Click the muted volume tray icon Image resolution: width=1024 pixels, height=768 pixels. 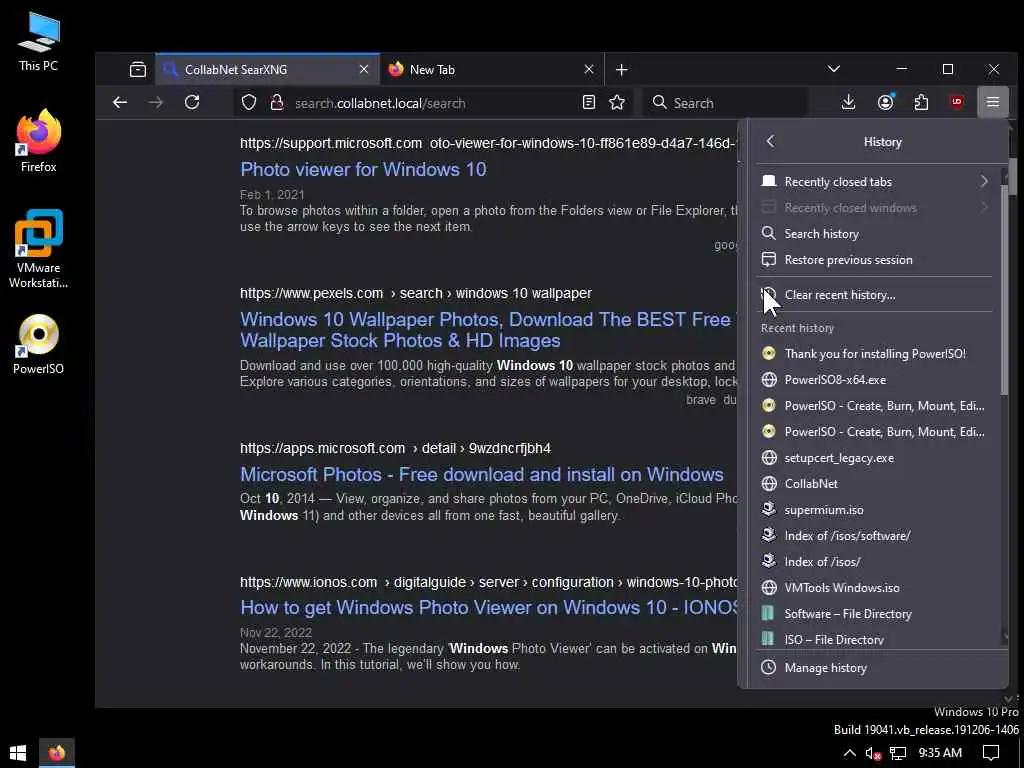[x=873, y=753]
